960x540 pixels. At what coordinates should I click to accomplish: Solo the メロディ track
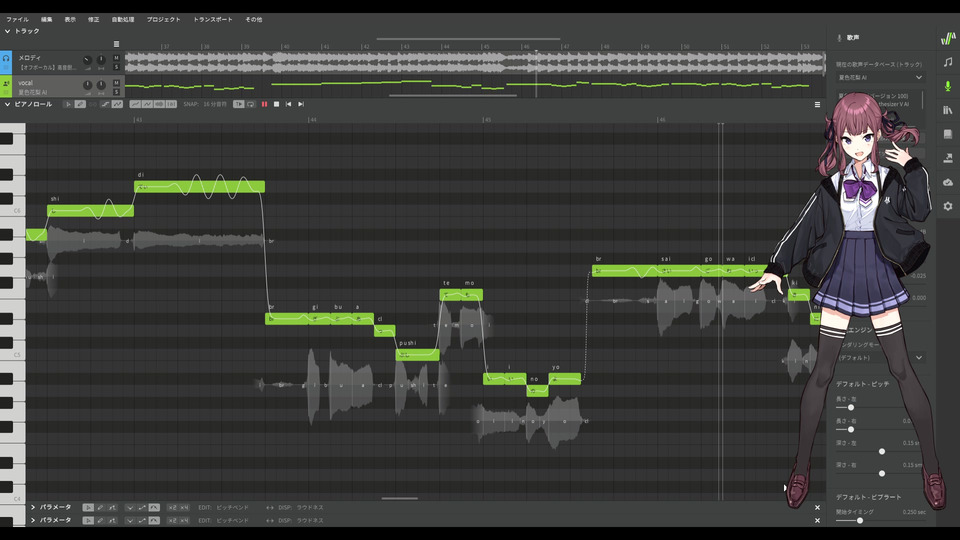(116, 67)
